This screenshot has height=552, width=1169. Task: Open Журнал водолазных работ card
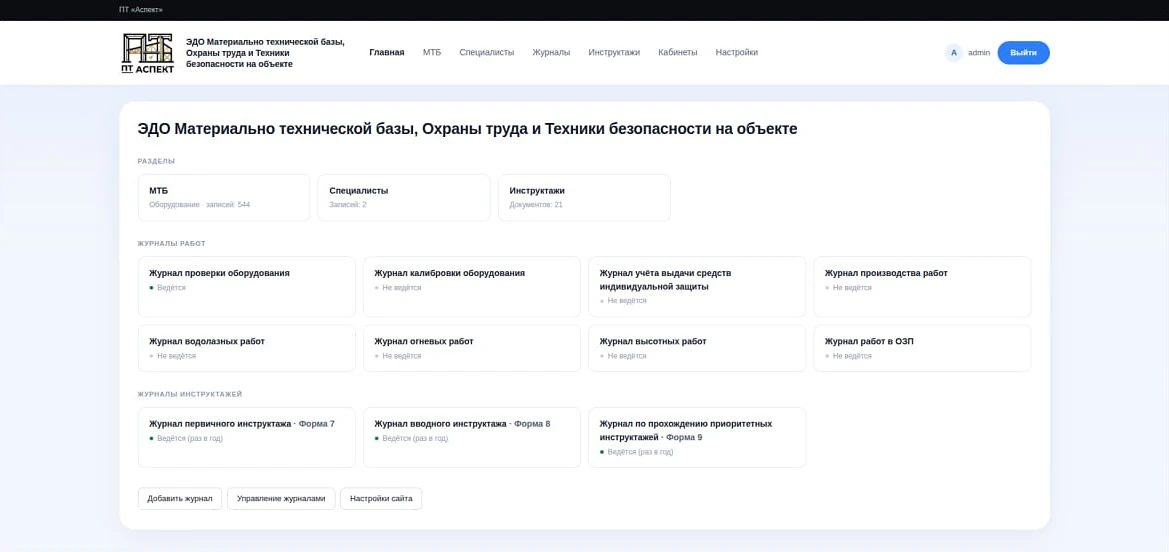[247, 348]
